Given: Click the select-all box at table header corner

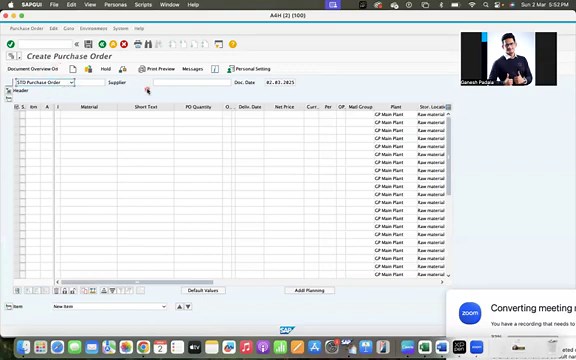Looking at the screenshot, I should pyautogui.click(x=17, y=107).
